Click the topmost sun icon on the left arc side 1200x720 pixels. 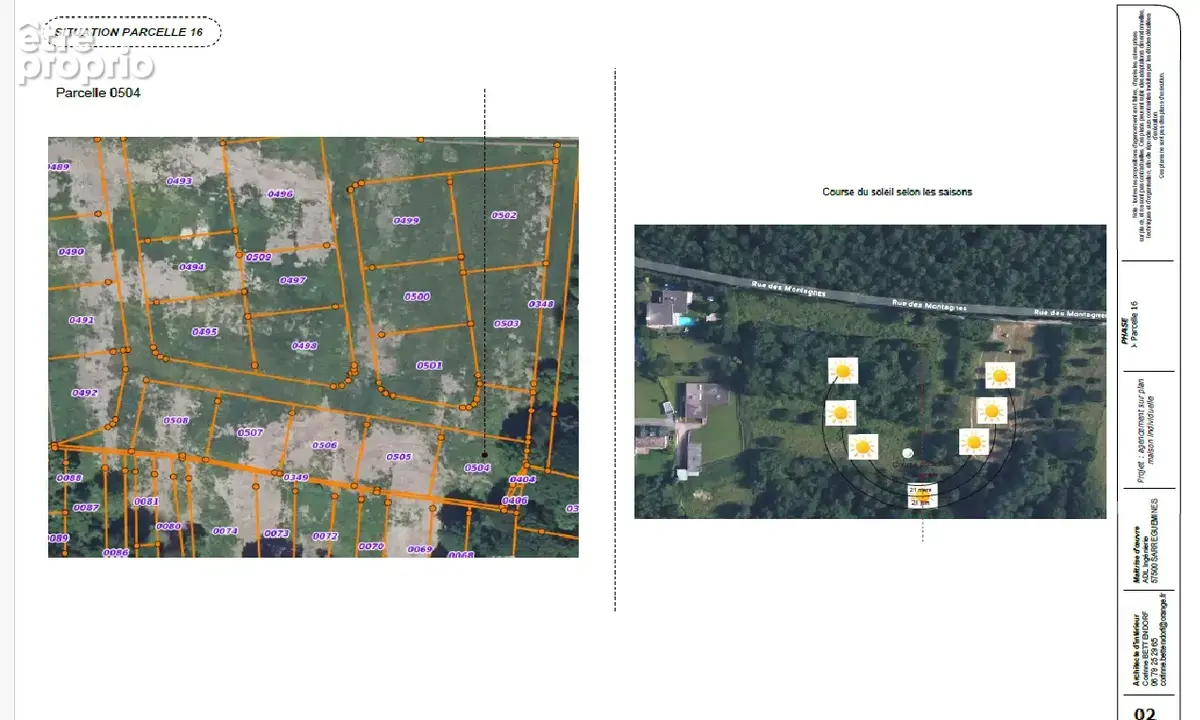coord(843,372)
